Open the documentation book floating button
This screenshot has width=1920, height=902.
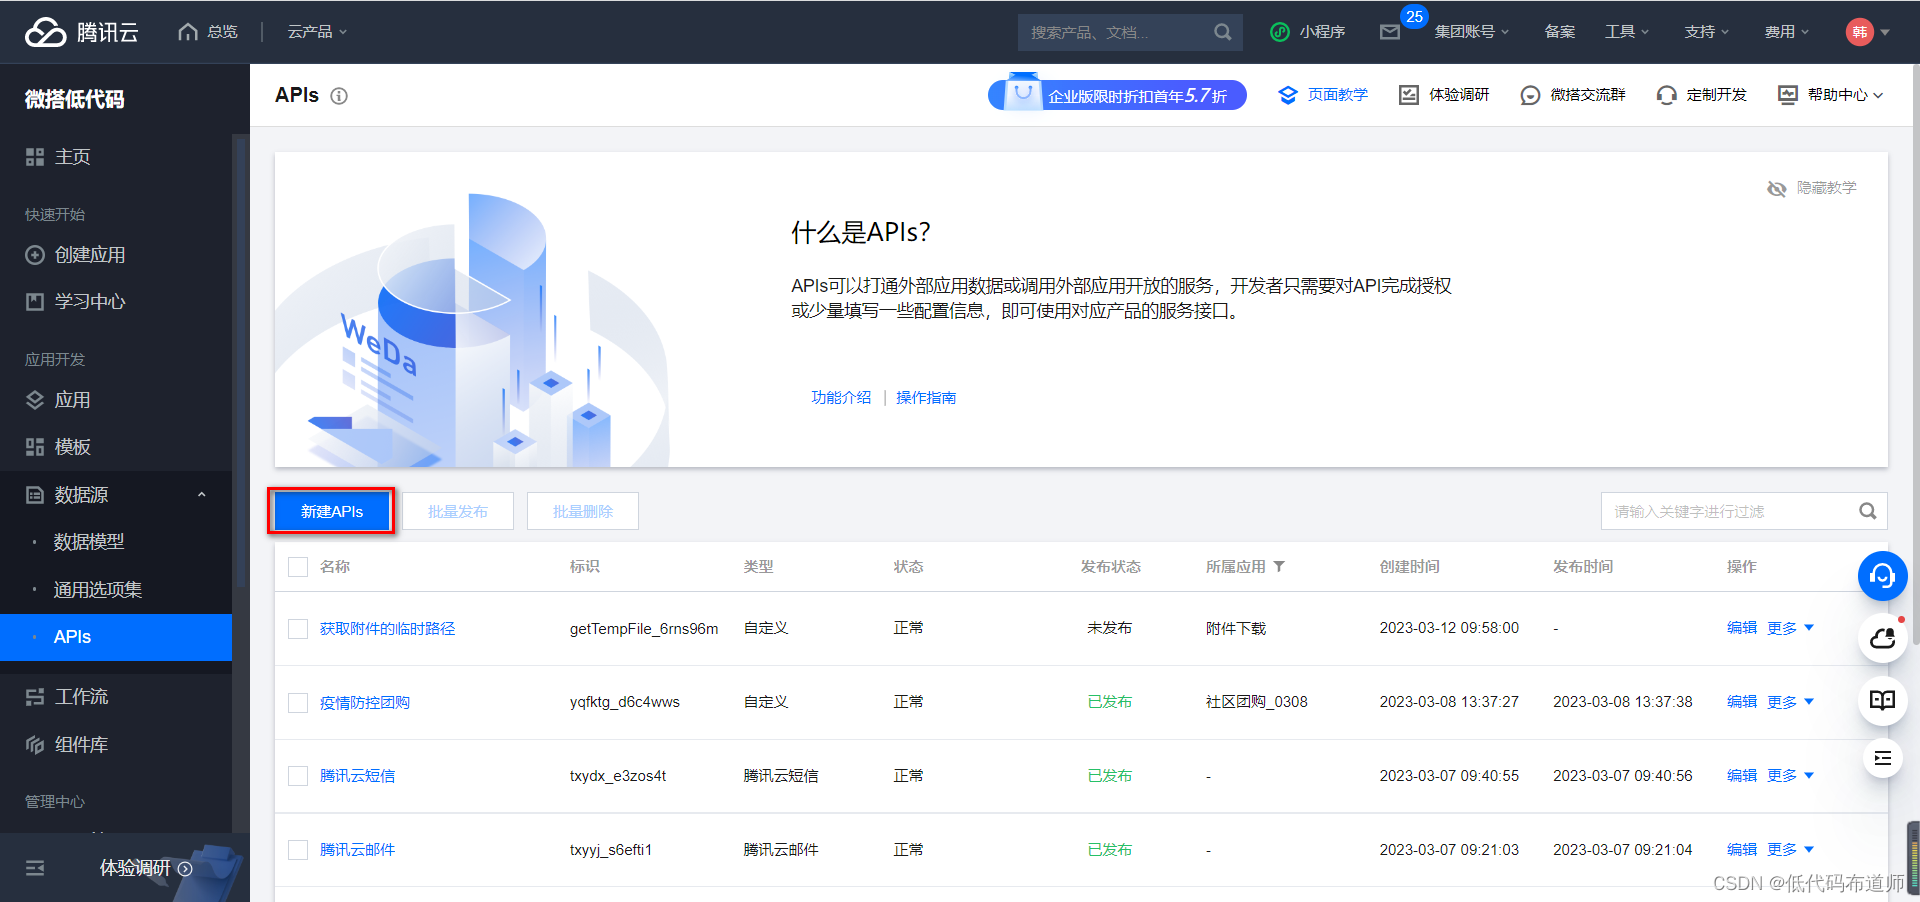pos(1883,700)
